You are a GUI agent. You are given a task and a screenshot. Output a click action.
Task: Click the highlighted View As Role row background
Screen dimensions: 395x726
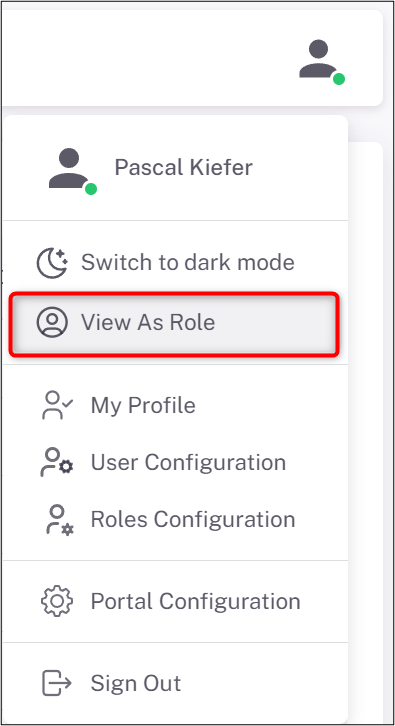(174, 323)
